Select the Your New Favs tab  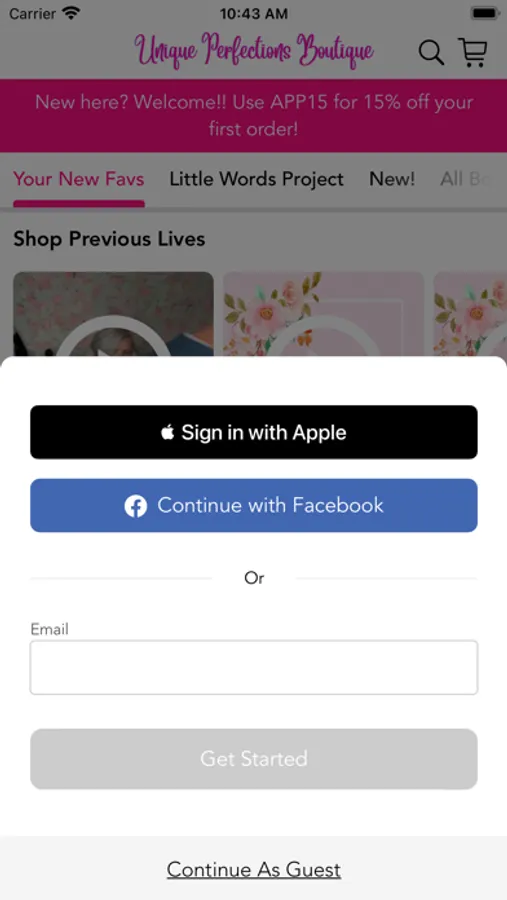(79, 179)
